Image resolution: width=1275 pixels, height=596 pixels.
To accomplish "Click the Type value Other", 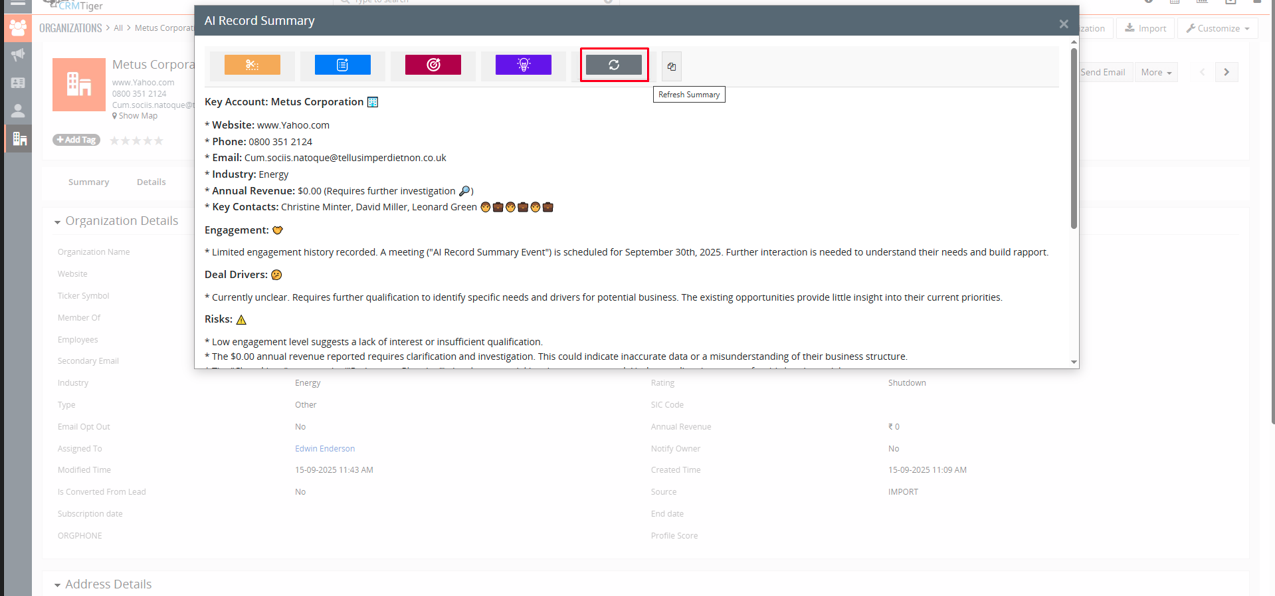I will [x=306, y=405].
